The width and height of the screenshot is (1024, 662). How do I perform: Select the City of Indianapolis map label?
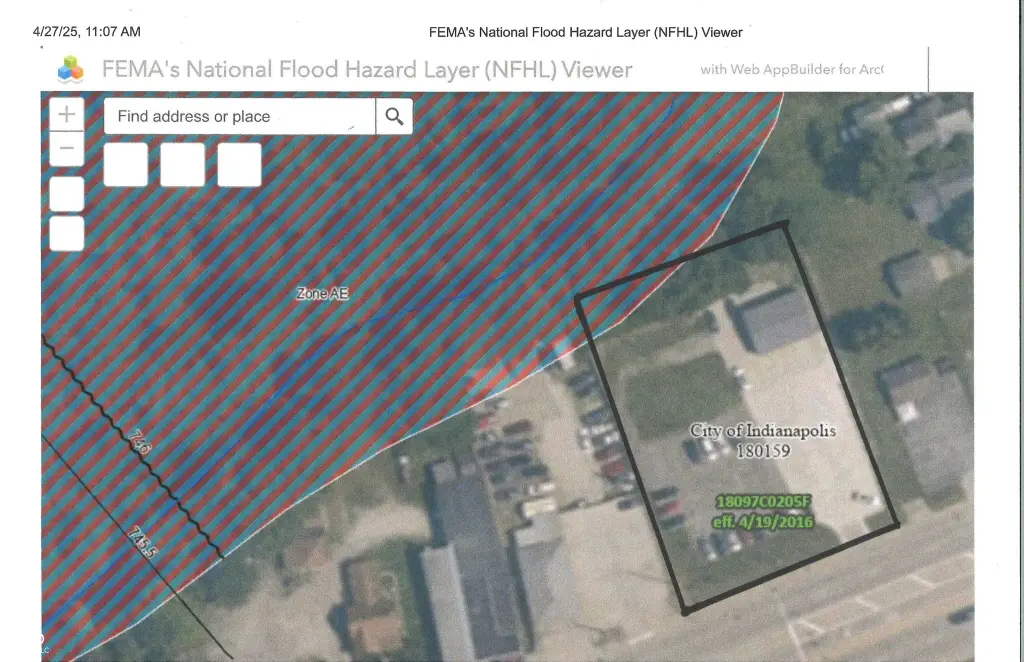pos(763,431)
